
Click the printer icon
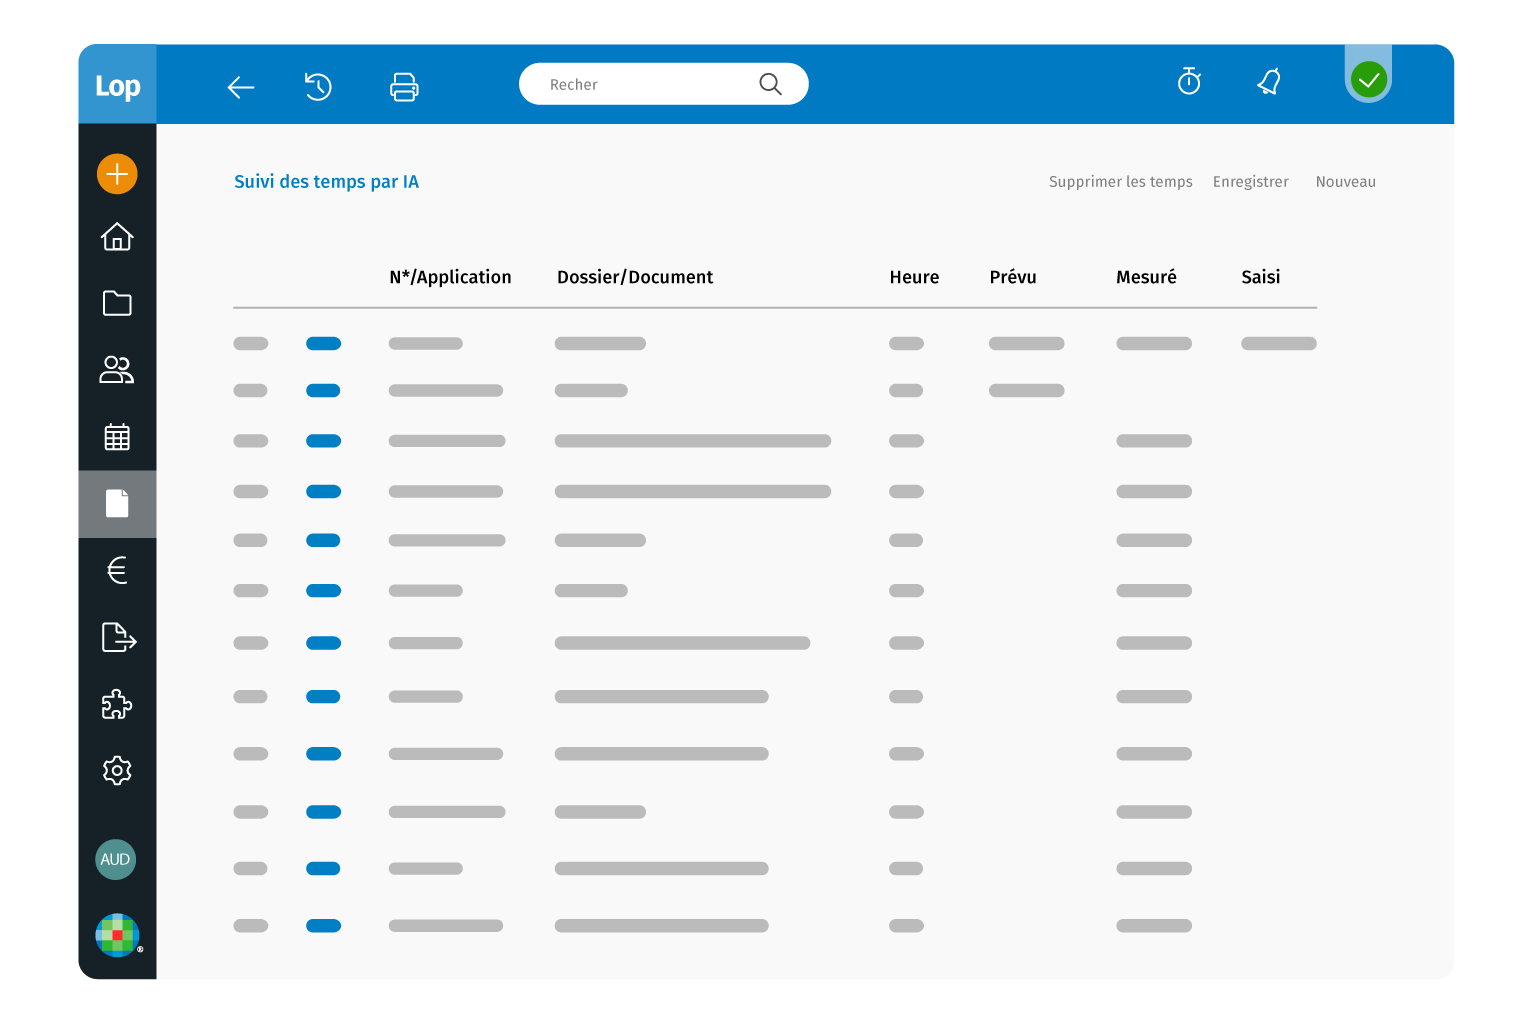point(404,87)
